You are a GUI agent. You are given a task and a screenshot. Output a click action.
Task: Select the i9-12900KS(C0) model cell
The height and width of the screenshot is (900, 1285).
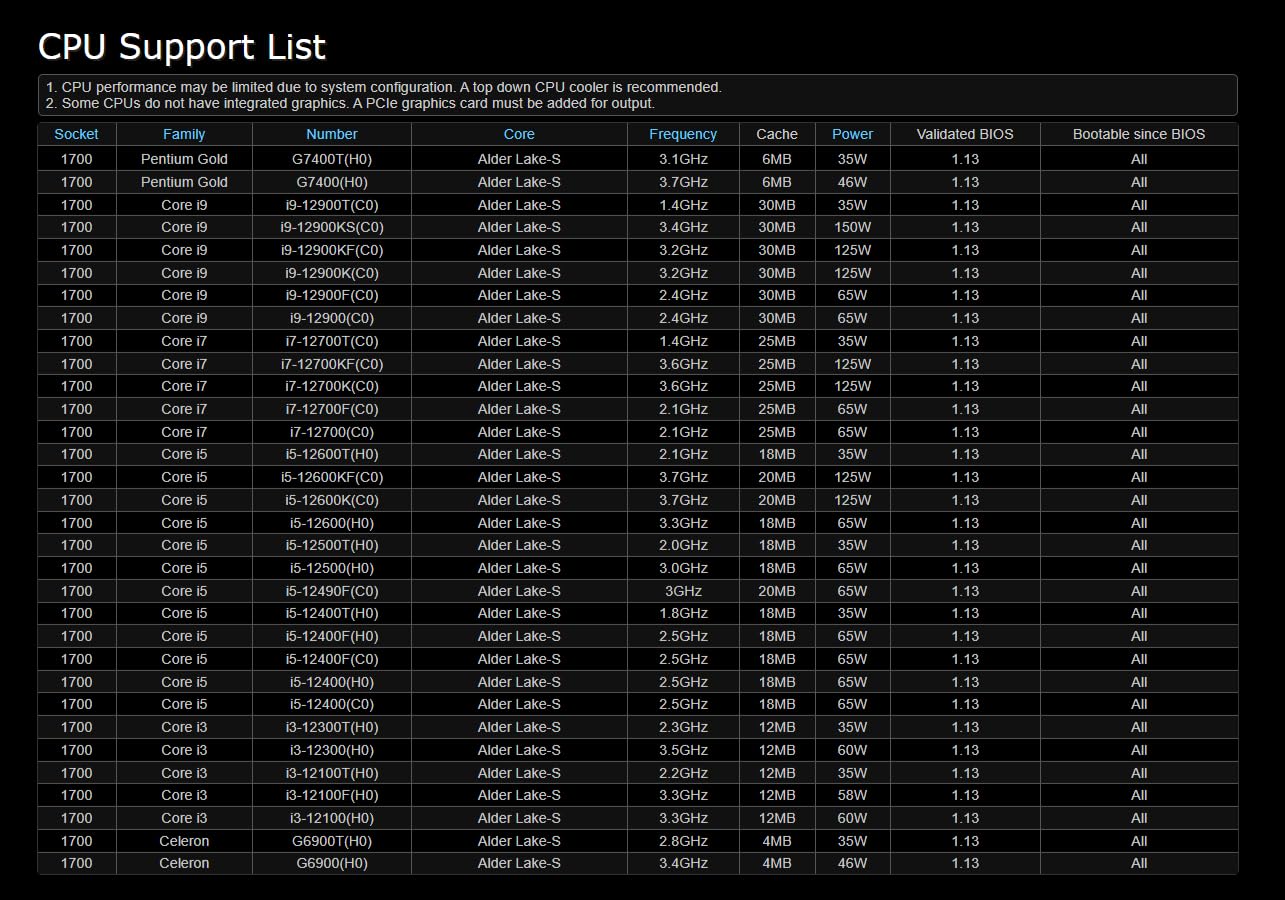click(332, 227)
